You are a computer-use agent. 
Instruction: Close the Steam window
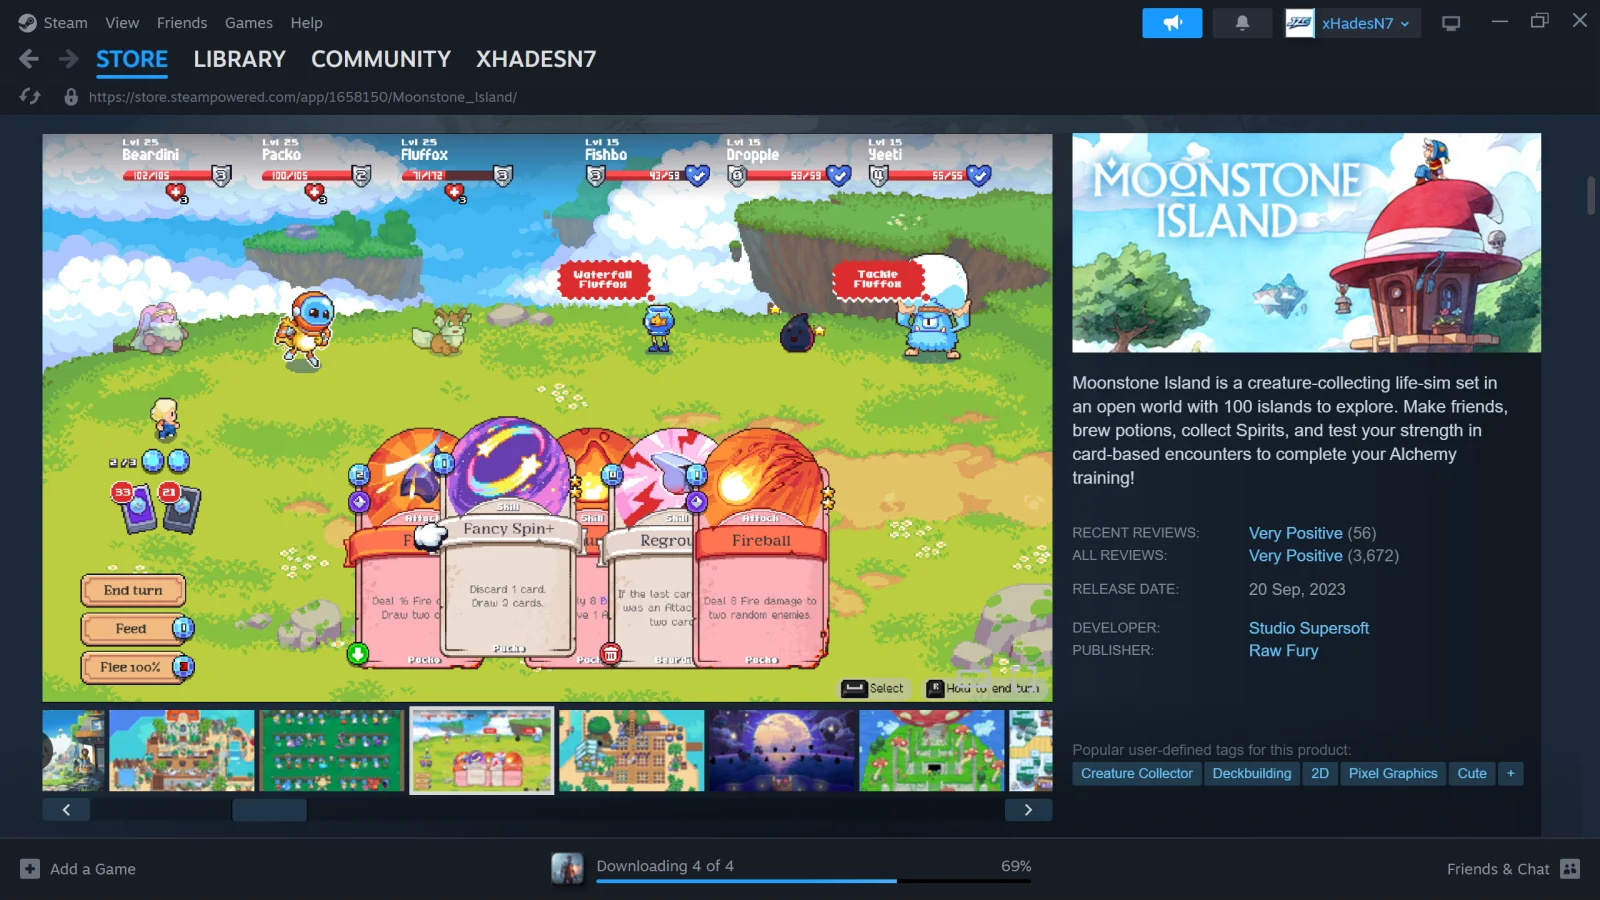[x=1580, y=21]
